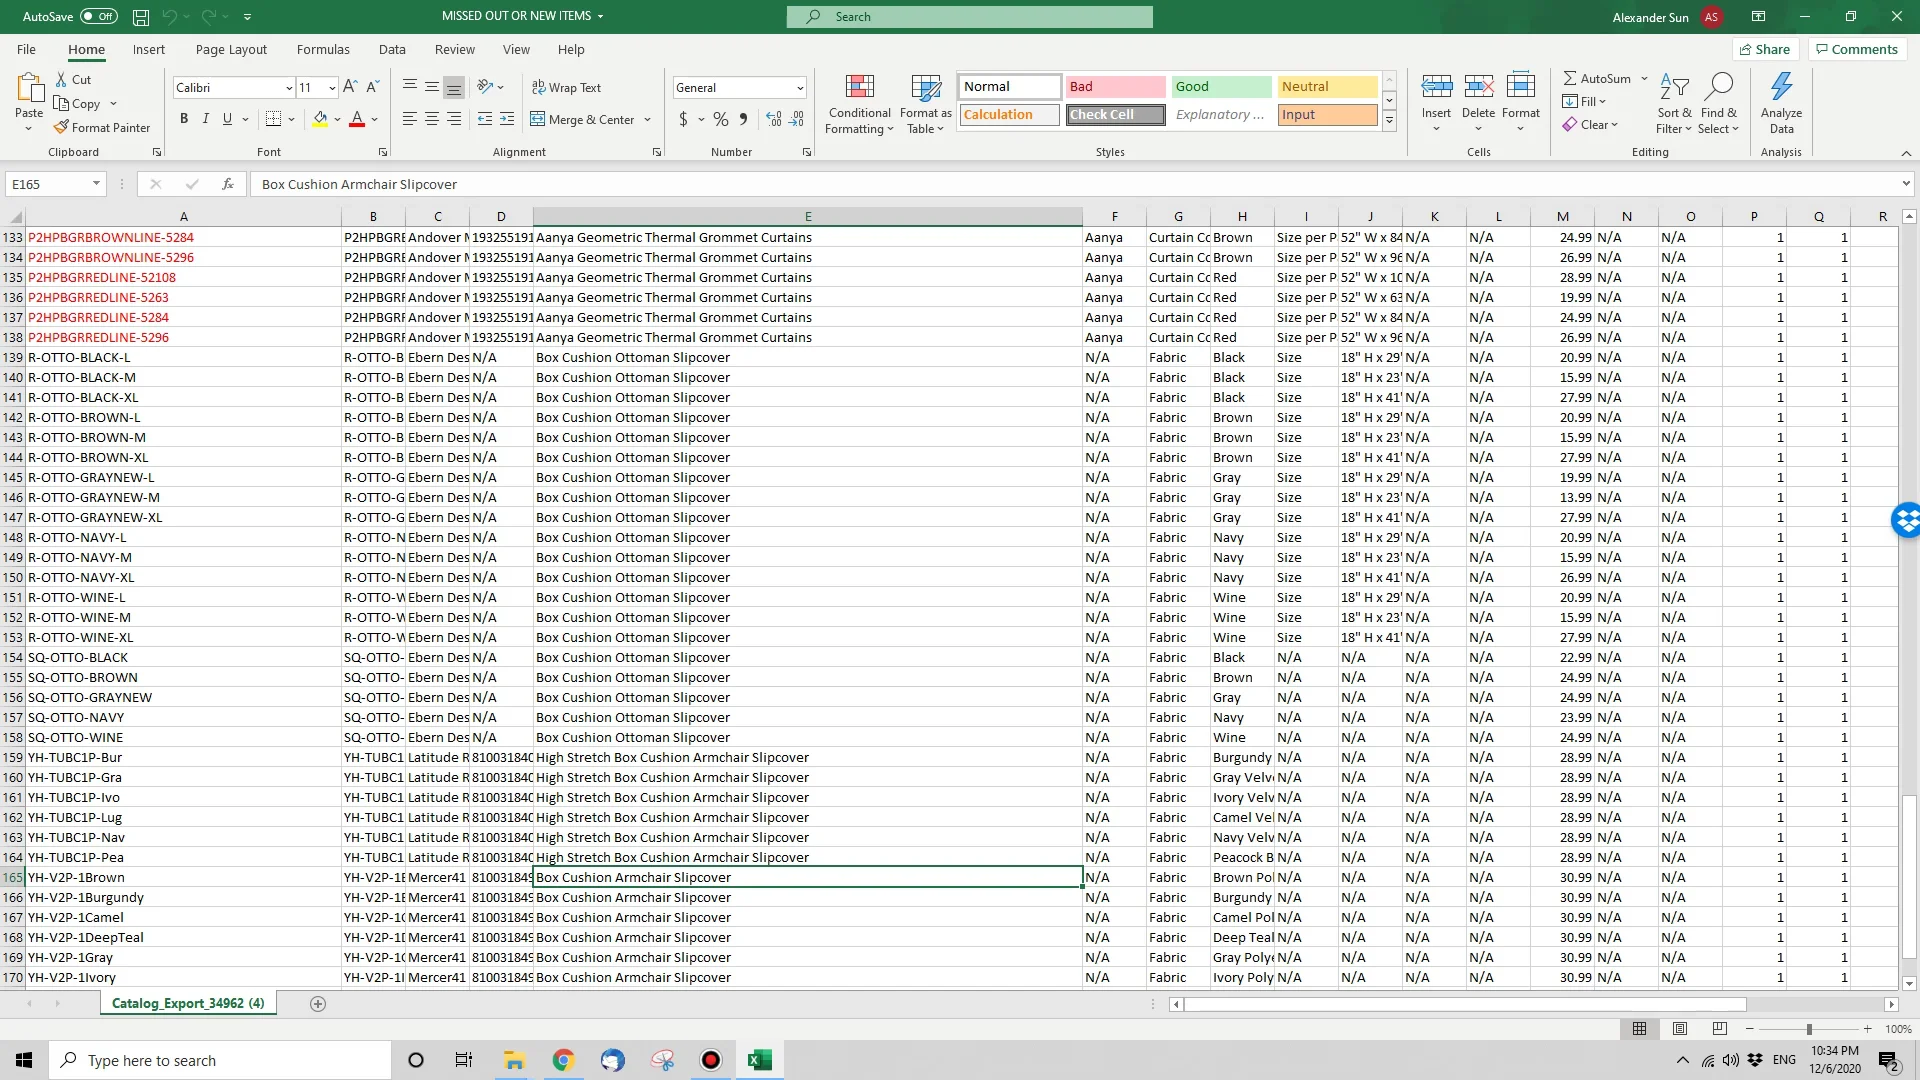Expand the borders dropdown arrow
This screenshot has height=1080, width=1920.
pyautogui.click(x=291, y=118)
